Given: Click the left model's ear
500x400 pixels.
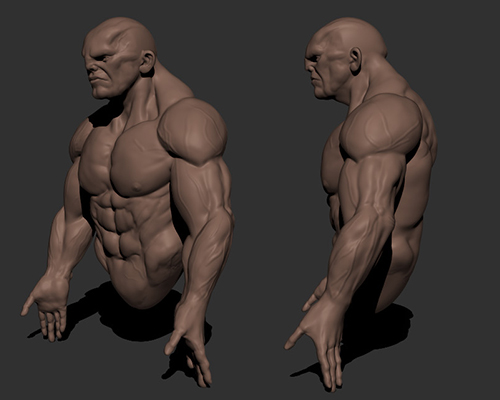Looking at the screenshot, I should pos(147,63).
